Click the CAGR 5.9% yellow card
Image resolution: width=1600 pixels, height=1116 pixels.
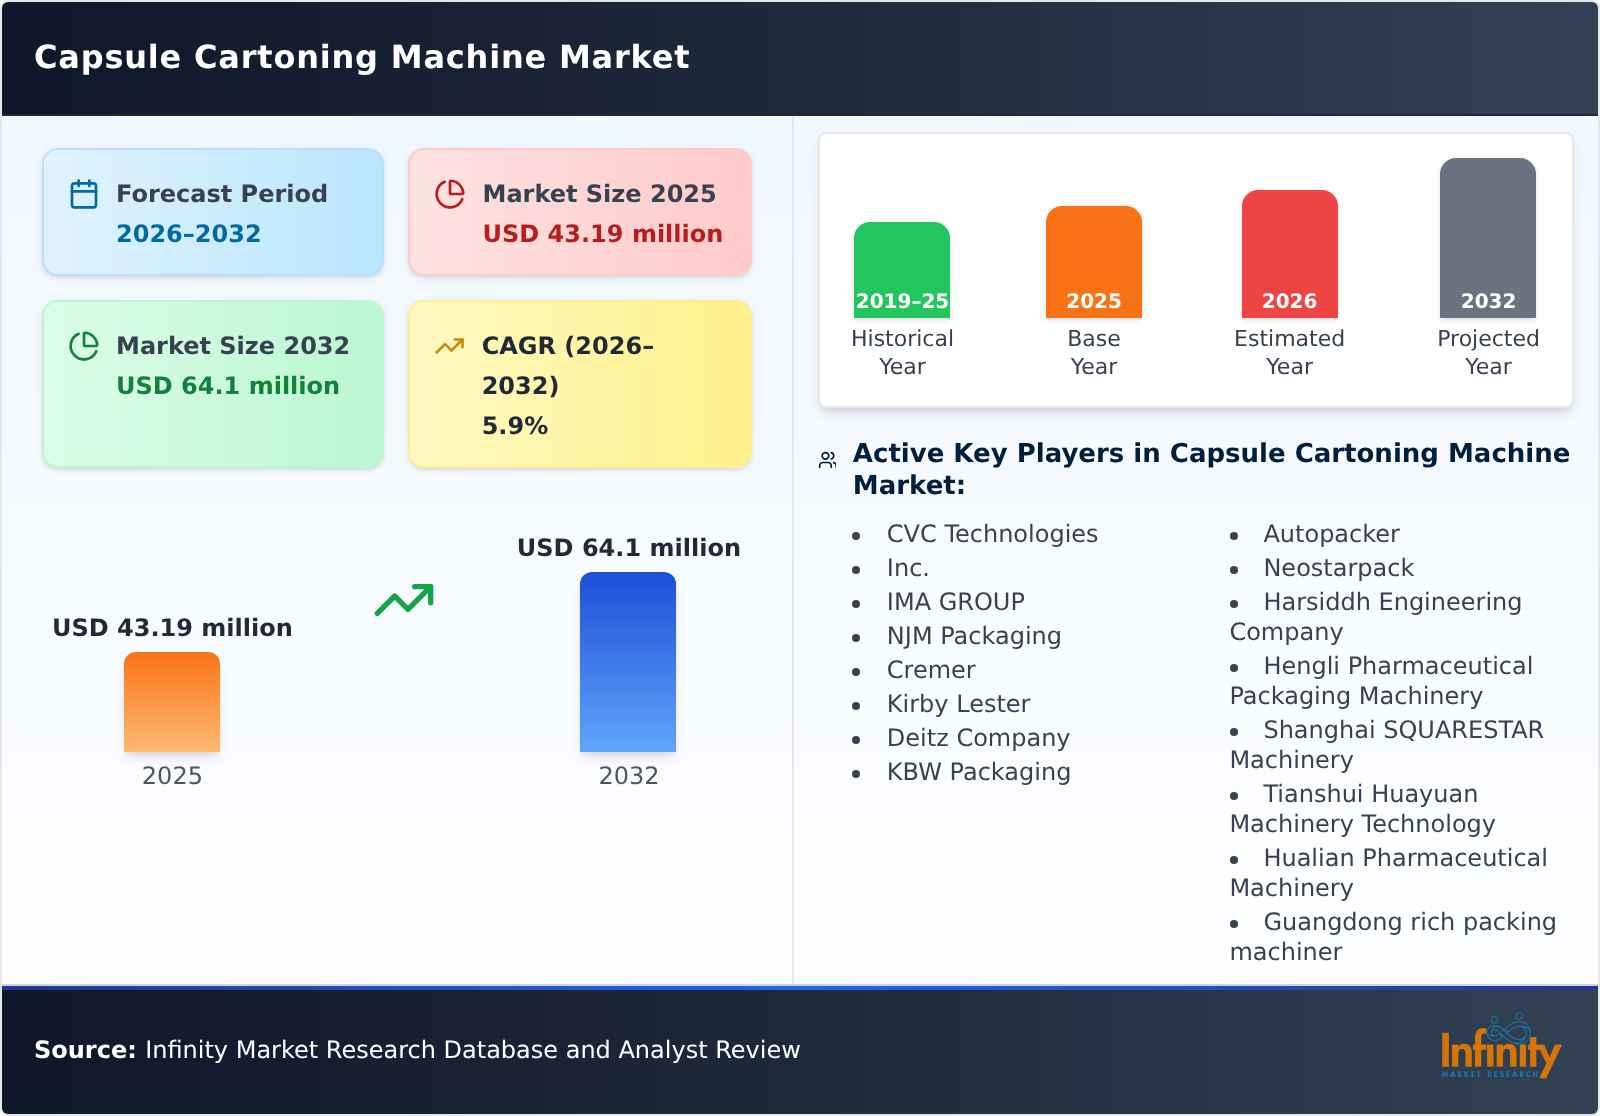[x=578, y=383]
